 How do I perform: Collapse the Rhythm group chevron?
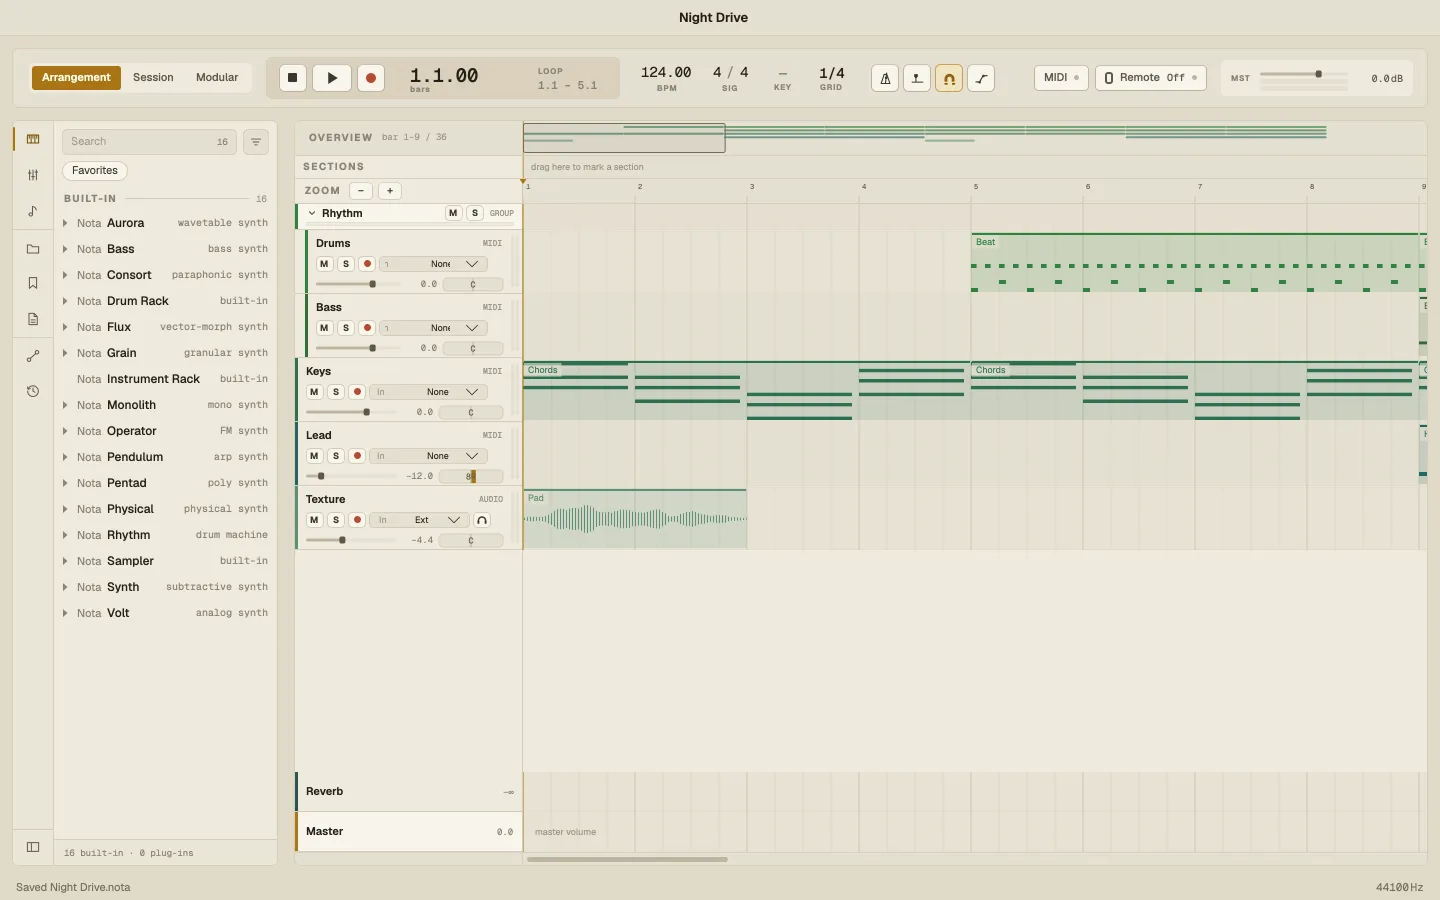coord(312,213)
